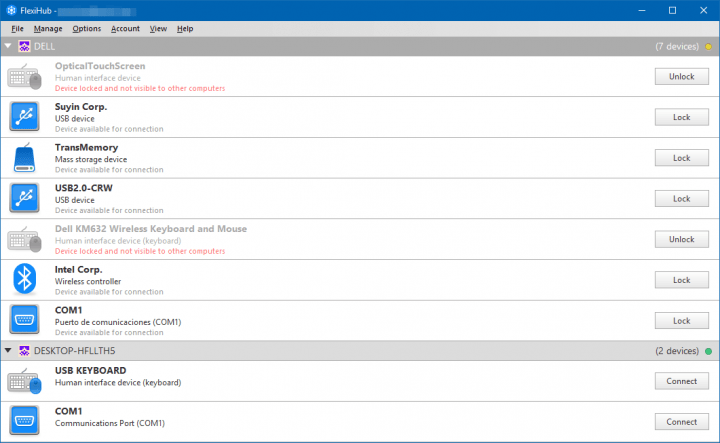Lock the Suyin Corp. USB device
This screenshot has height=443, width=720.
tap(681, 117)
